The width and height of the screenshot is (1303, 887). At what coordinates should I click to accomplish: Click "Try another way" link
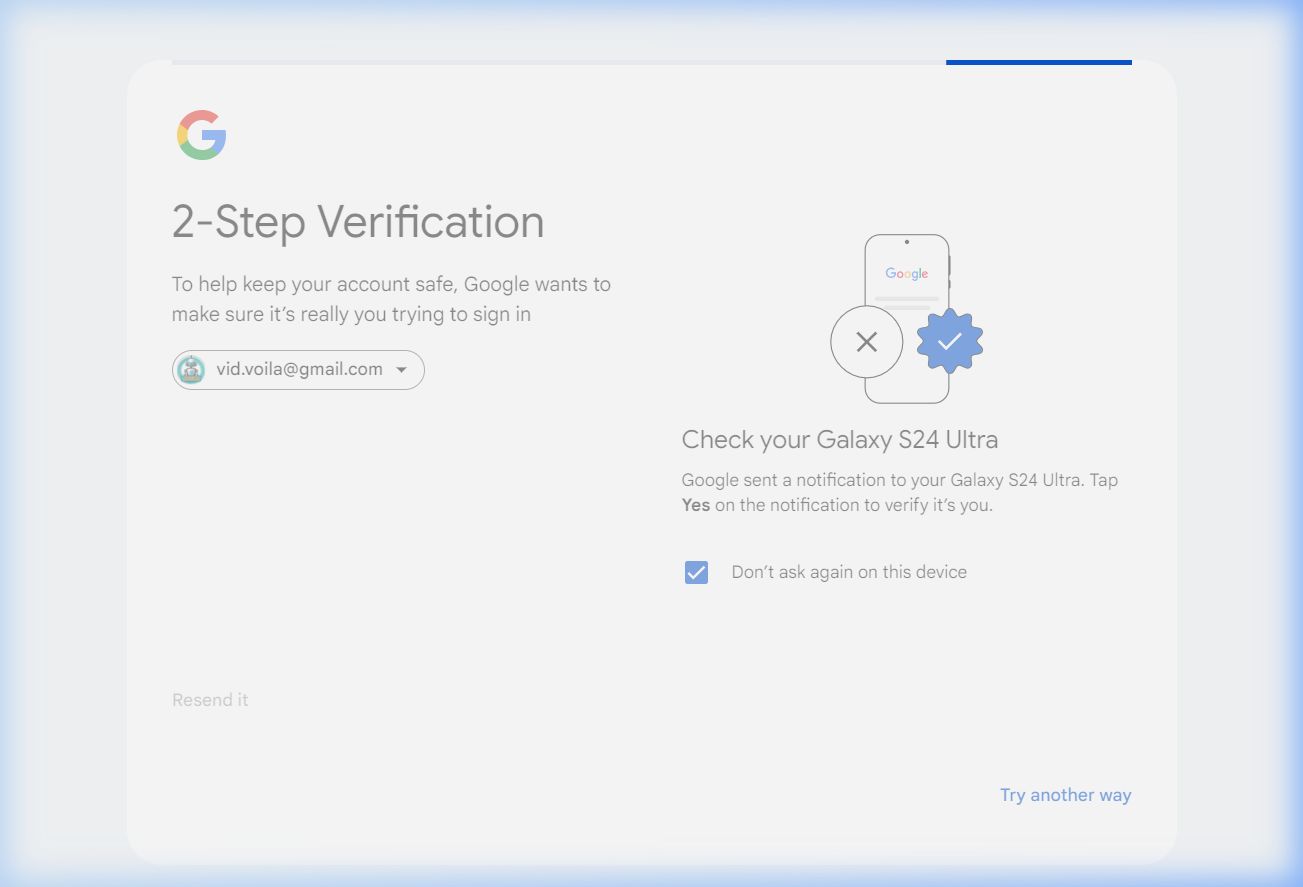point(1065,795)
